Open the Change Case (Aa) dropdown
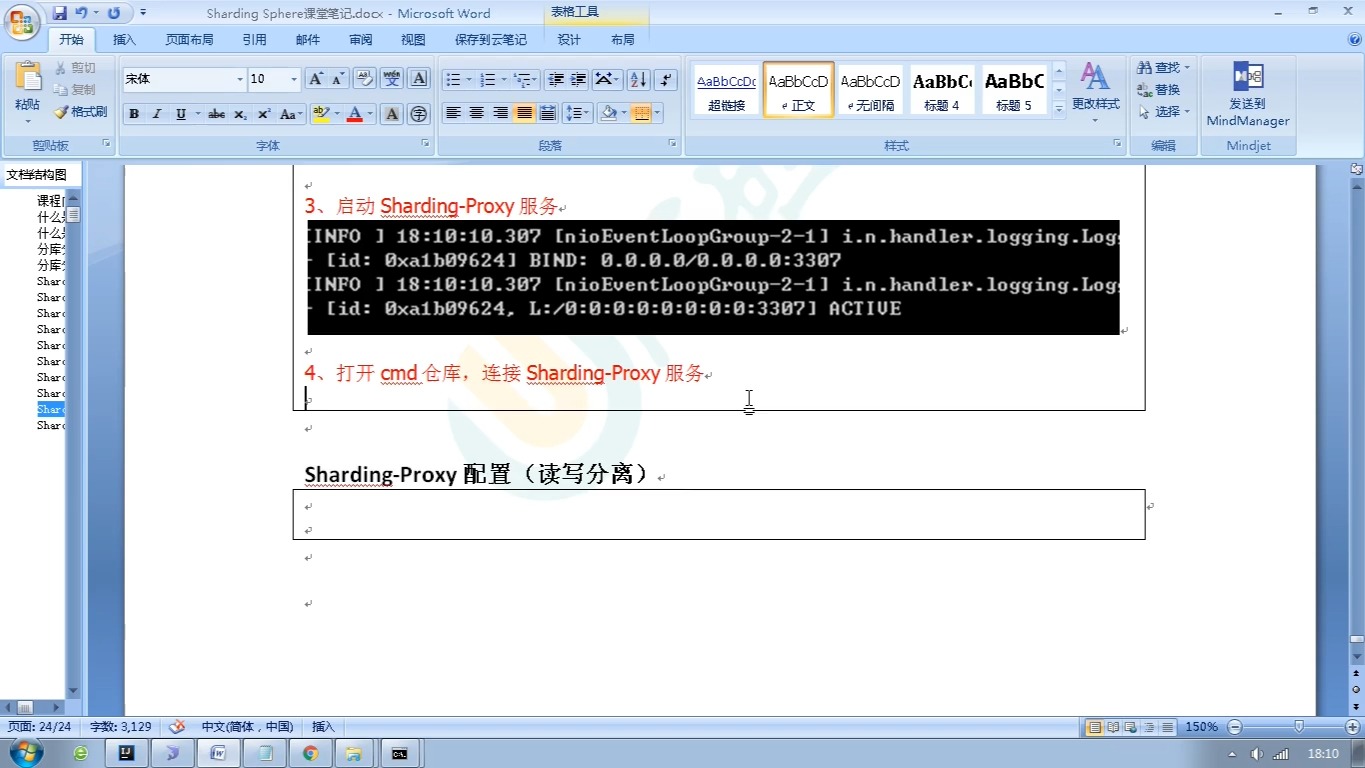This screenshot has width=1365, height=768. point(290,114)
